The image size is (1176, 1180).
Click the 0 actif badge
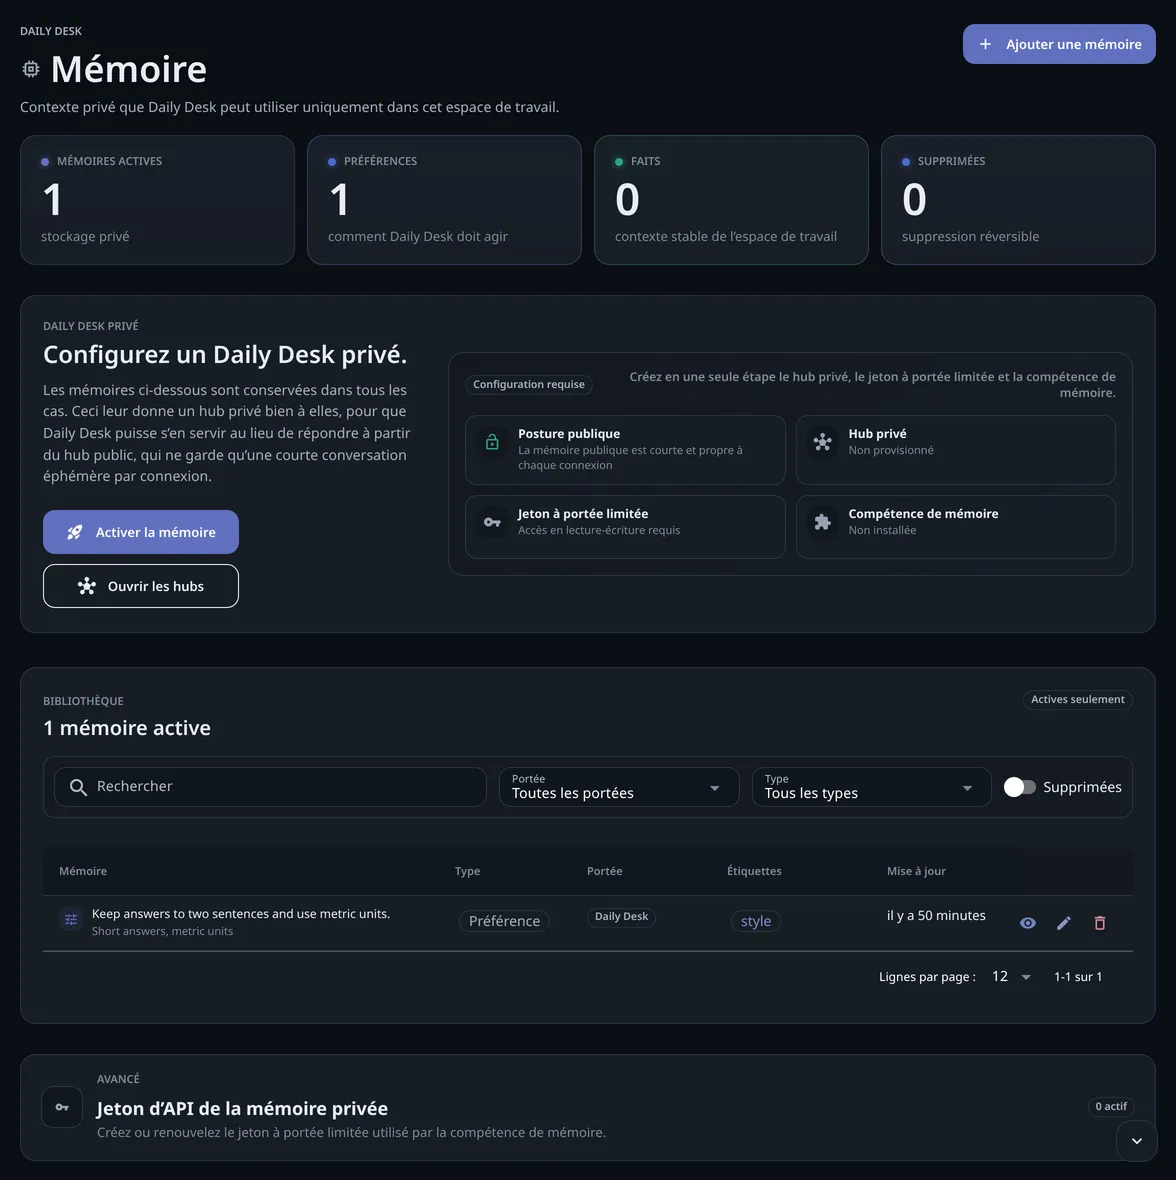coord(1111,1106)
